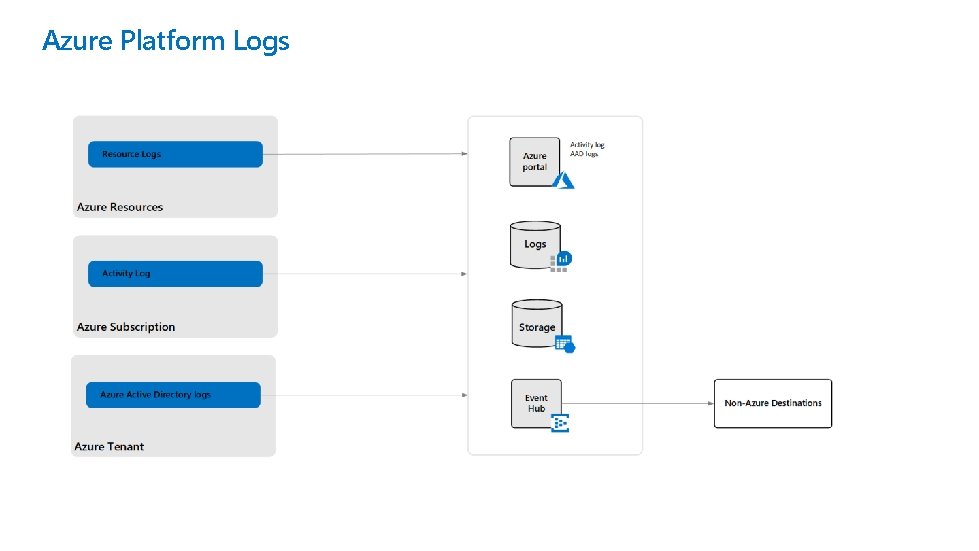Viewport: 979px width, 551px height.
Task: Click the Log Analytics icon beside Logs
Action: (x=561, y=262)
